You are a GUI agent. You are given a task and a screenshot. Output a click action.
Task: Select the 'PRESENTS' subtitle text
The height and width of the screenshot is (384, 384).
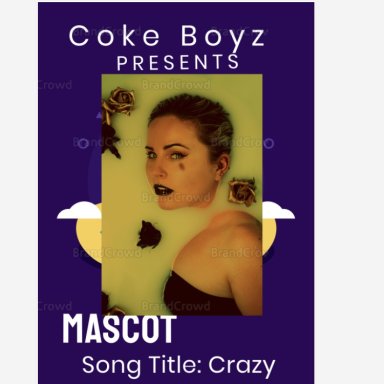coord(178,62)
